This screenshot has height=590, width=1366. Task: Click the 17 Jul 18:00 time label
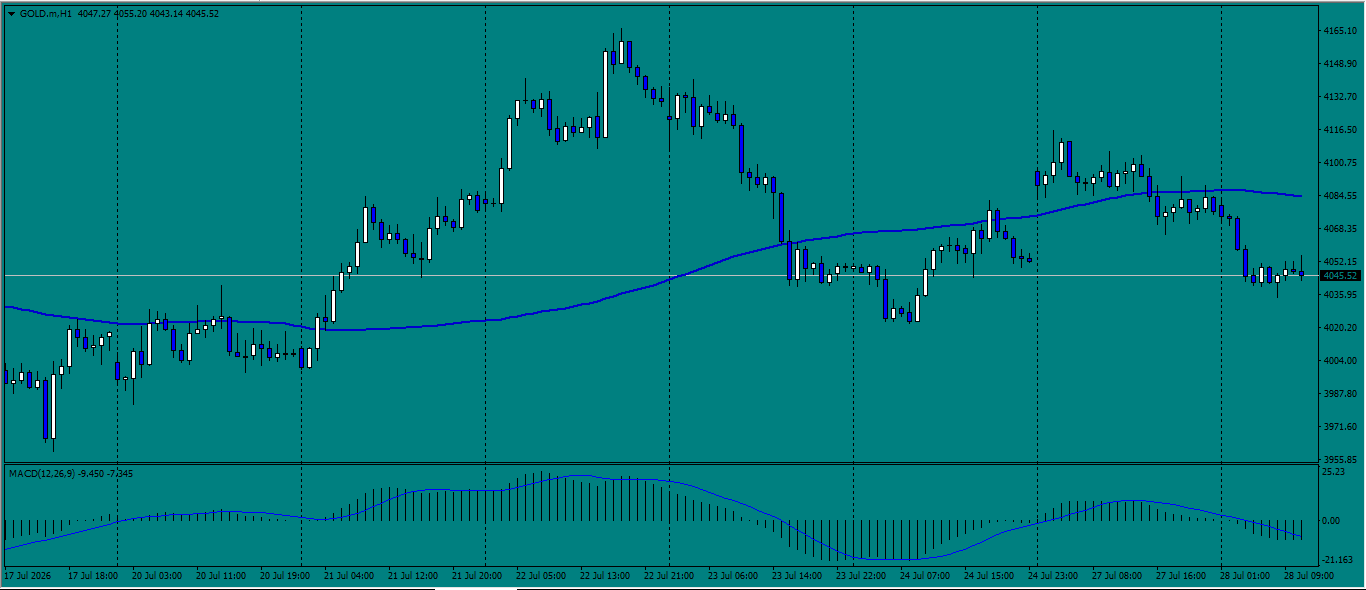coord(93,576)
